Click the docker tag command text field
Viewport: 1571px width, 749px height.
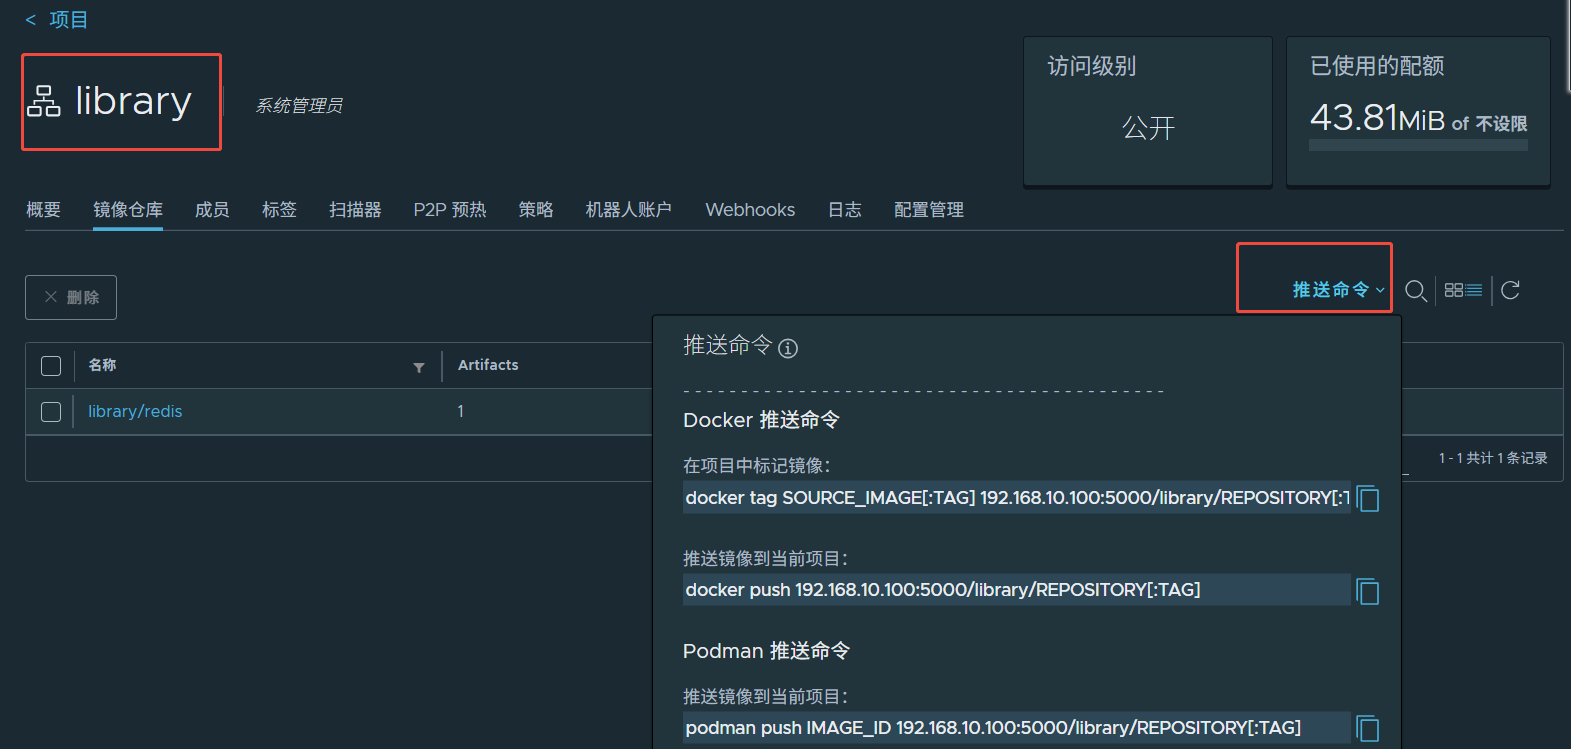(x=1016, y=497)
